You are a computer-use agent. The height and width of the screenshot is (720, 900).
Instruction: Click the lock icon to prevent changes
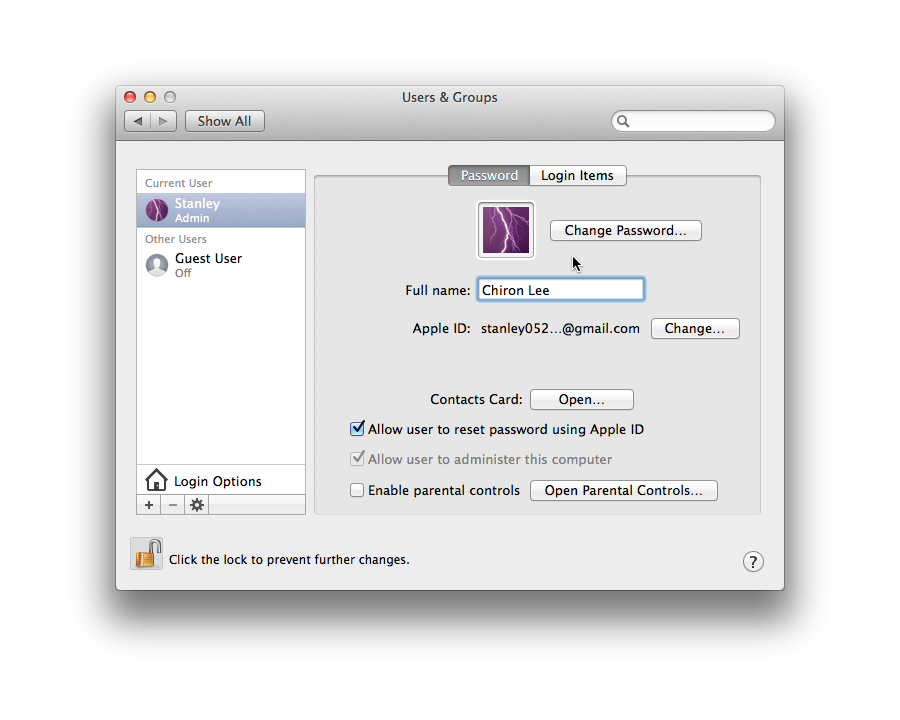[146, 554]
